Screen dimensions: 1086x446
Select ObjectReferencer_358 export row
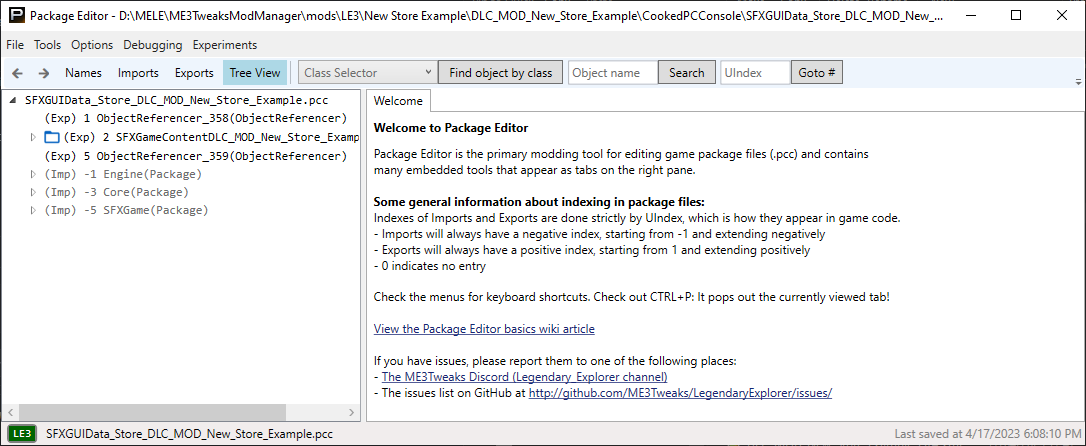(195, 118)
